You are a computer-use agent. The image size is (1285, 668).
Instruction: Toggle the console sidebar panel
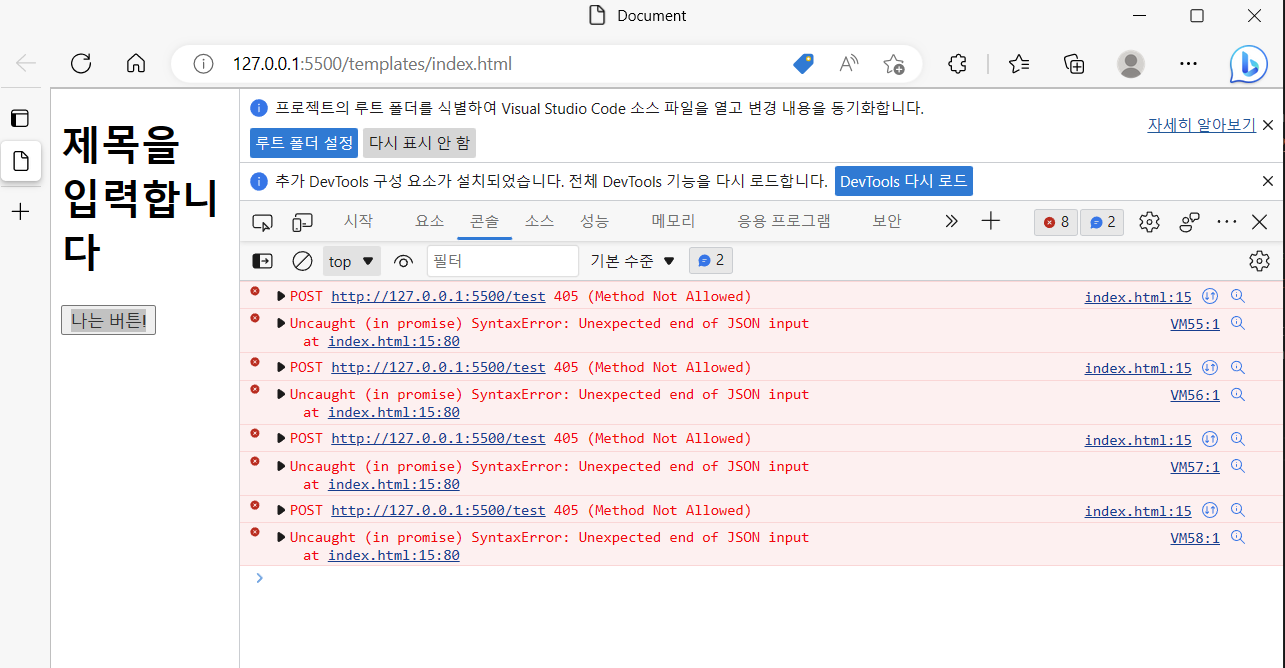tap(262, 261)
